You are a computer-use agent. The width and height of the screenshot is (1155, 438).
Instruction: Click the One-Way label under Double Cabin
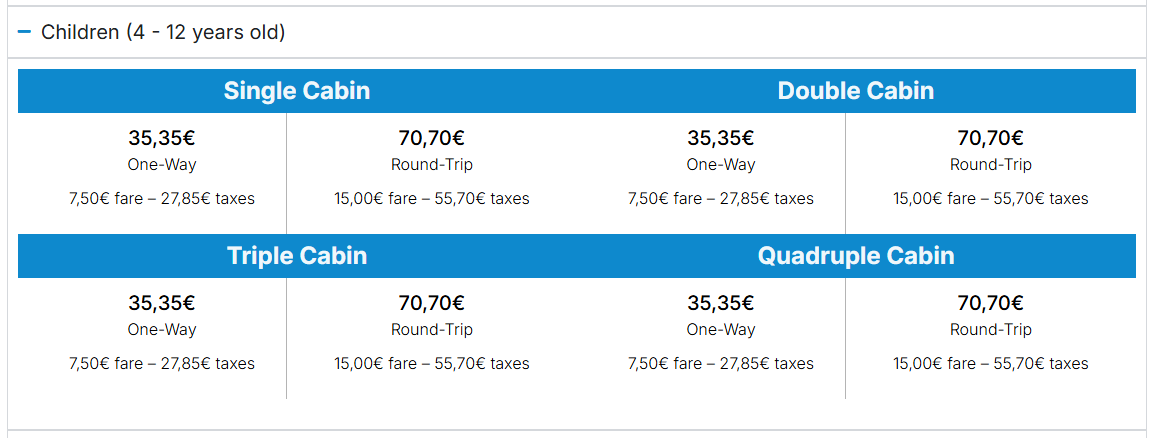coord(720,165)
